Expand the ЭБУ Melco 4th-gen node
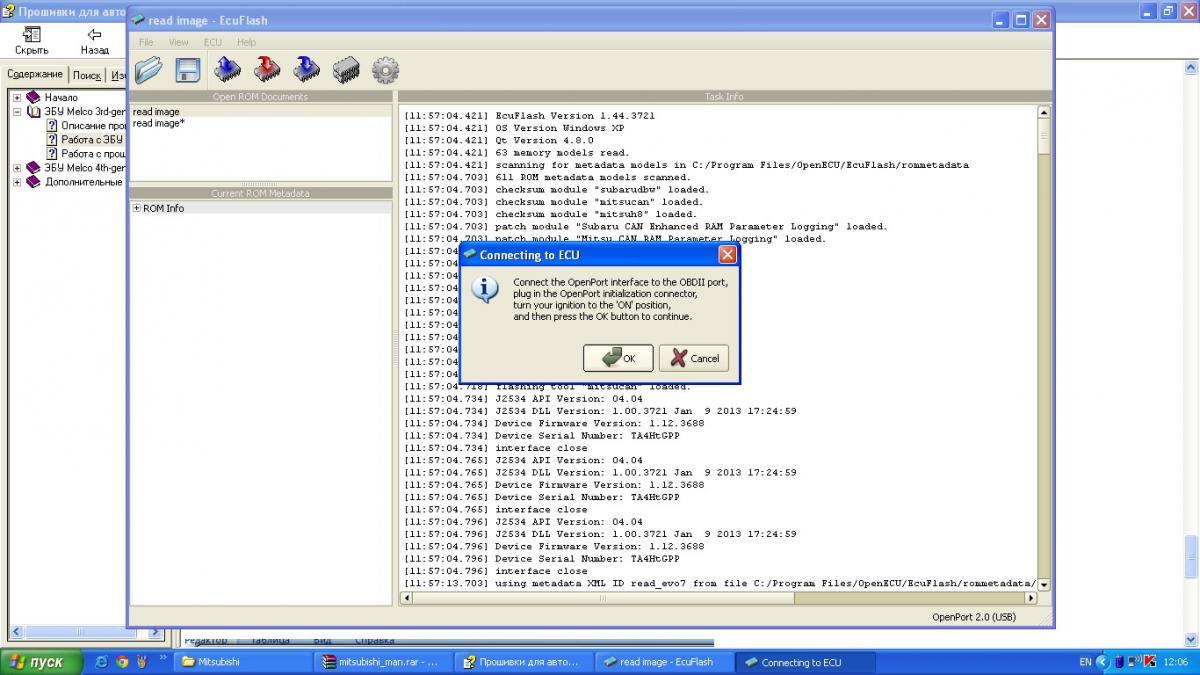Screen dimensions: 1200x675 (17, 168)
